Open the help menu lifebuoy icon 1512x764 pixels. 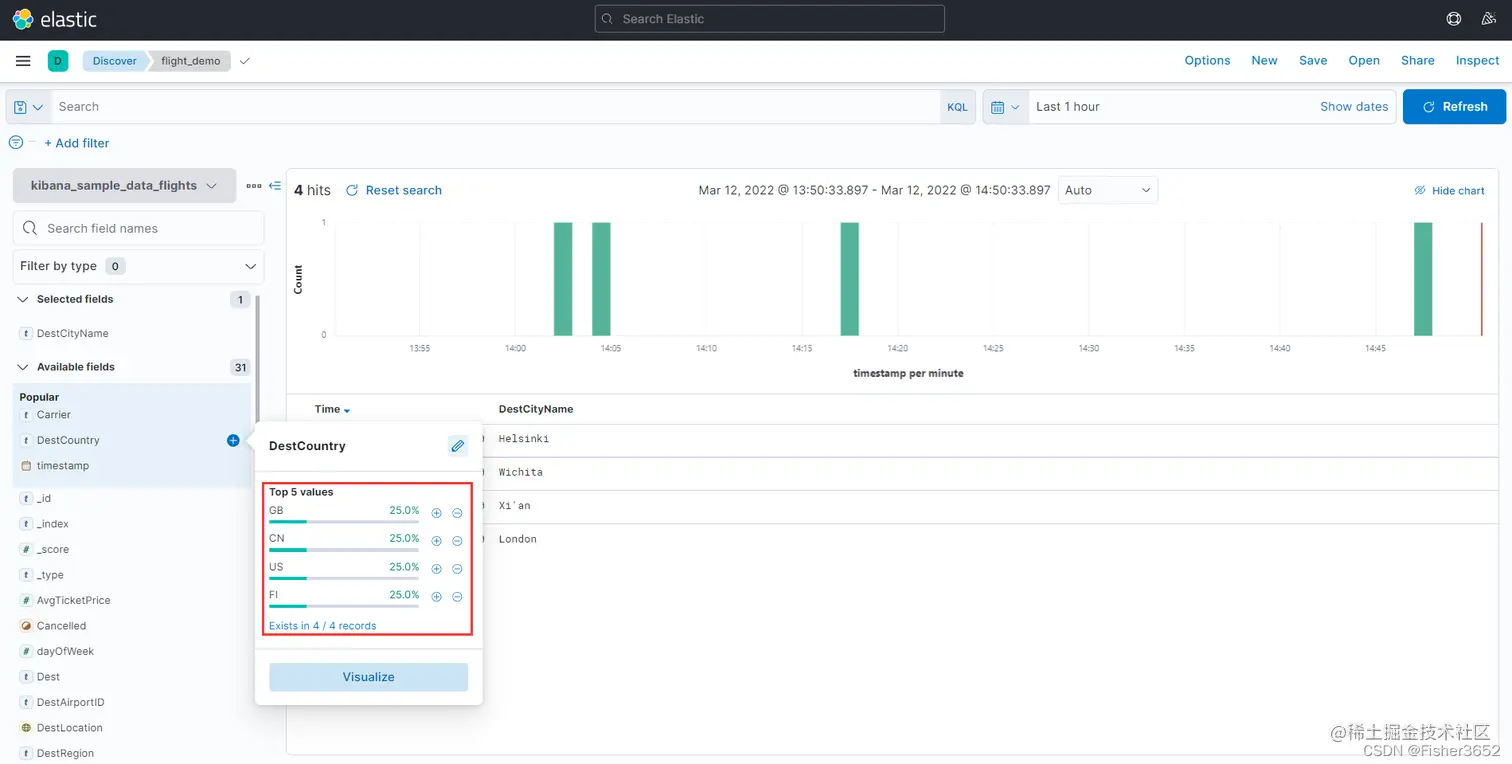pos(1454,19)
